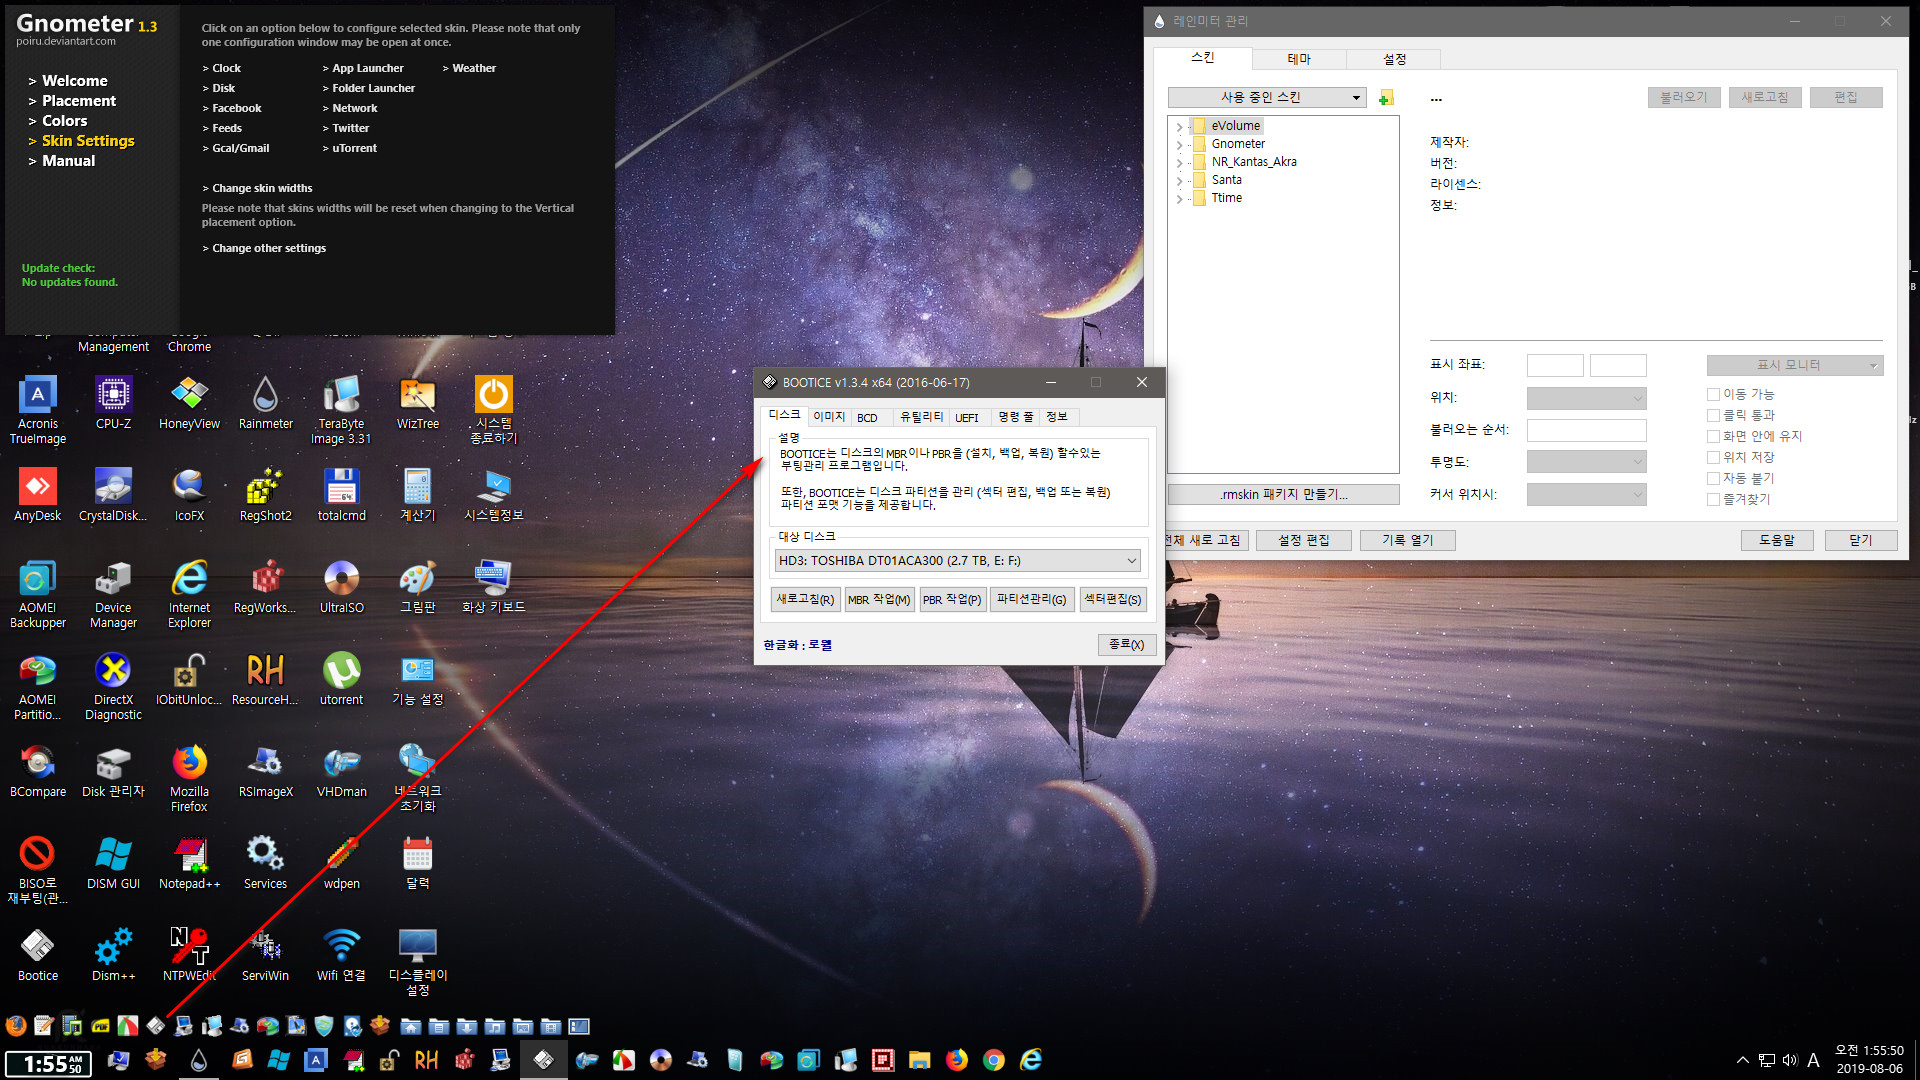Screen dimensions: 1920x1080
Task: Open VHDman desktop icon
Action: [x=341, y=770]
